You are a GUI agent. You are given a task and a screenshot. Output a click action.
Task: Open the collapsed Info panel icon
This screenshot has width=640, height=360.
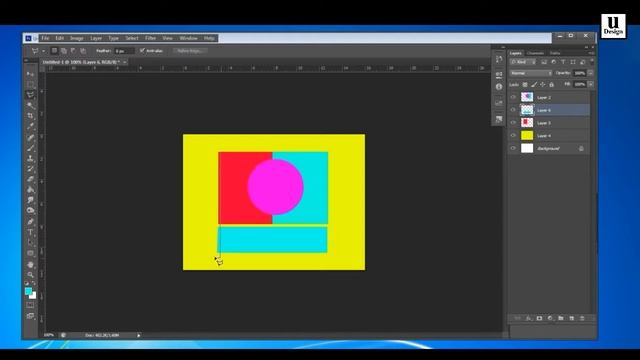[499, 87]
